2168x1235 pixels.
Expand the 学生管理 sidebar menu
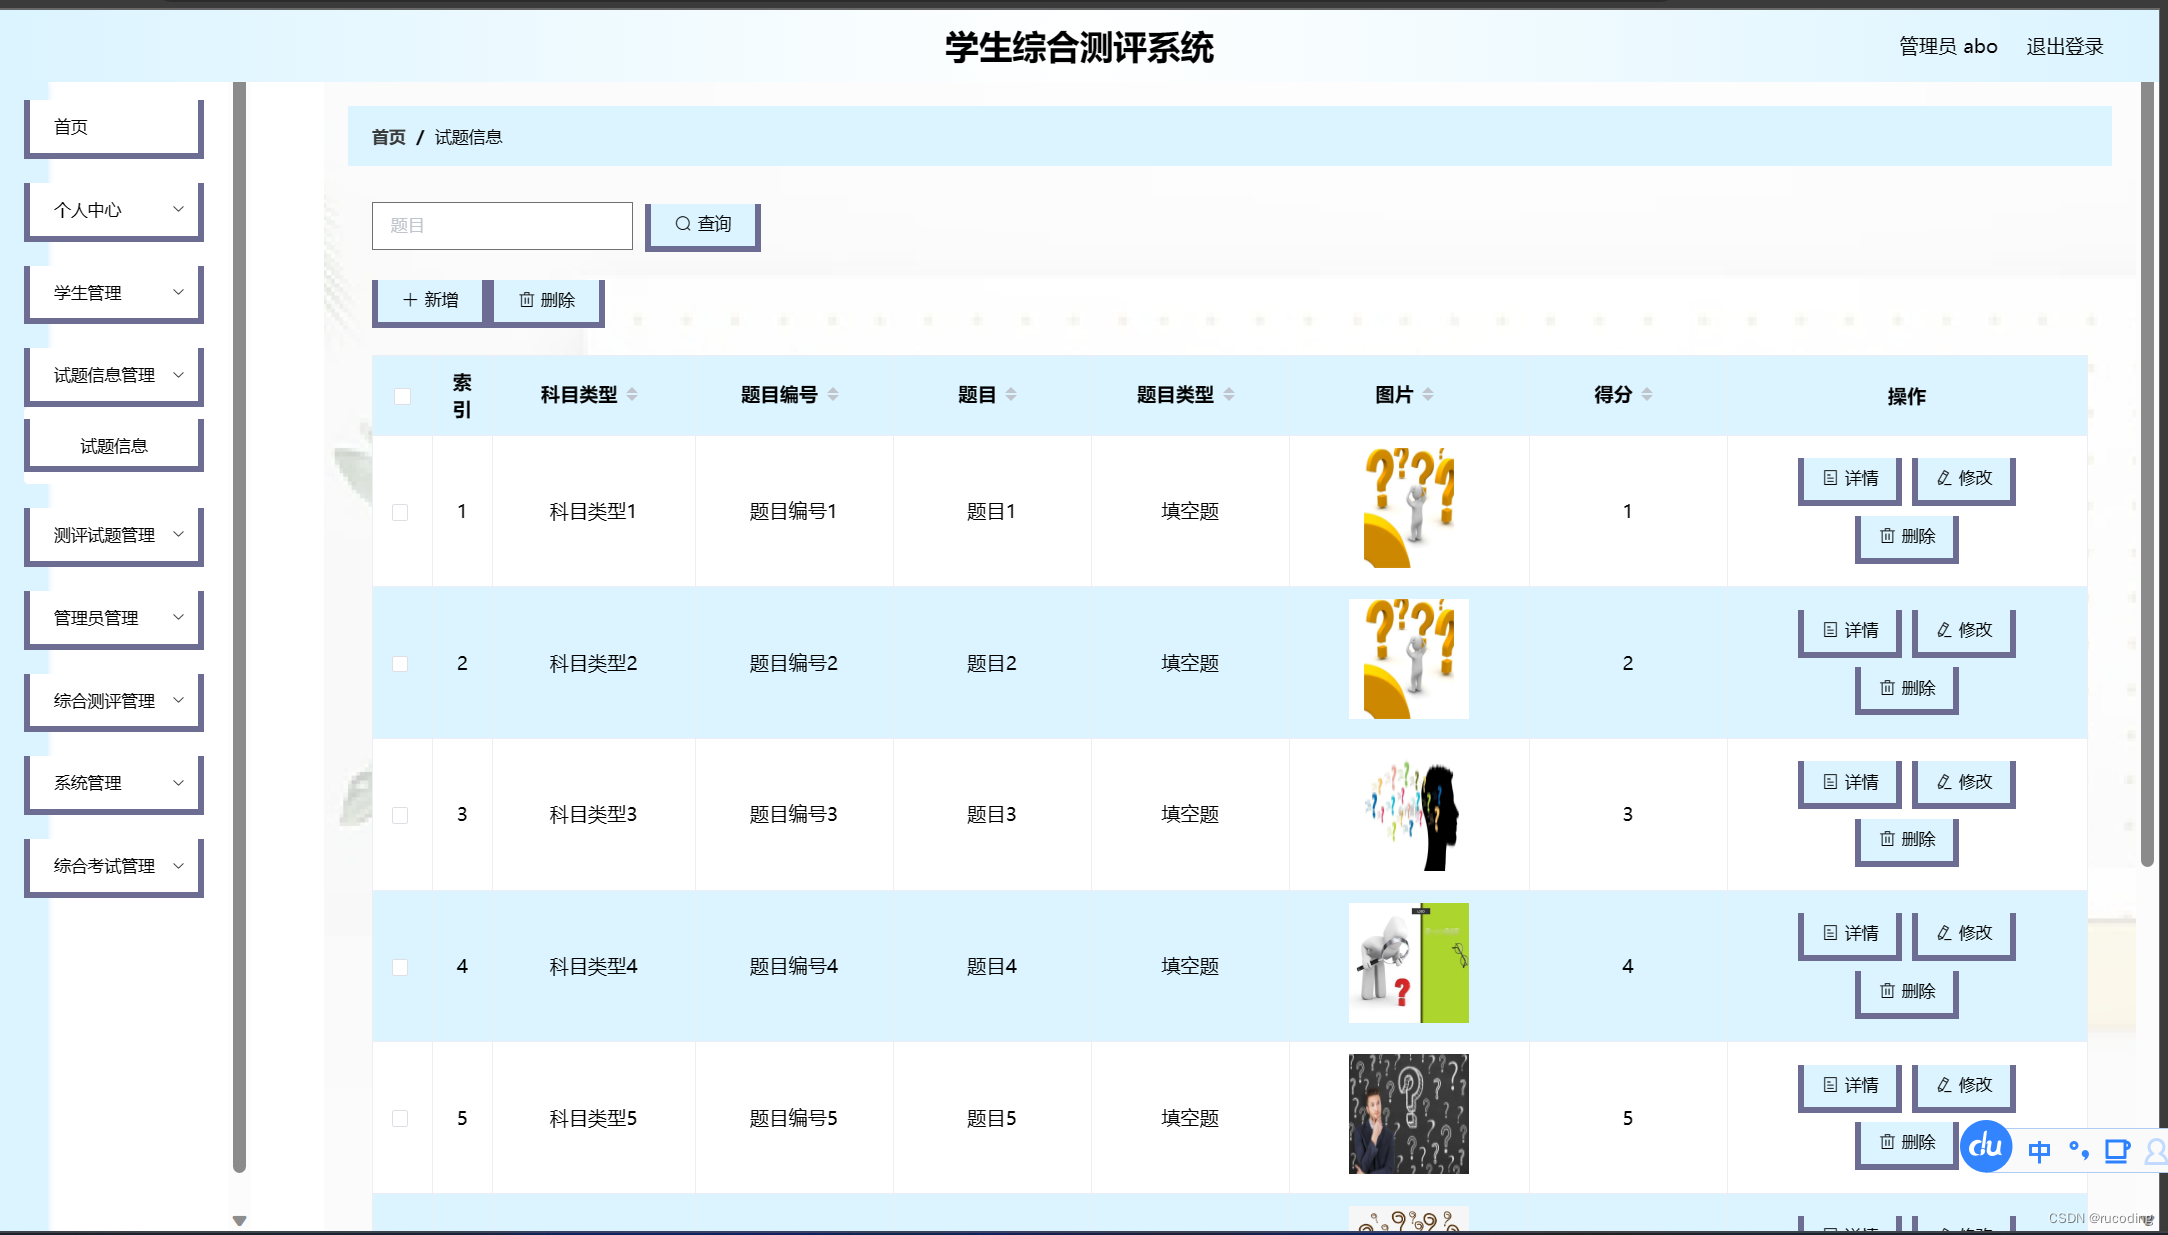(x=115, y=293)
